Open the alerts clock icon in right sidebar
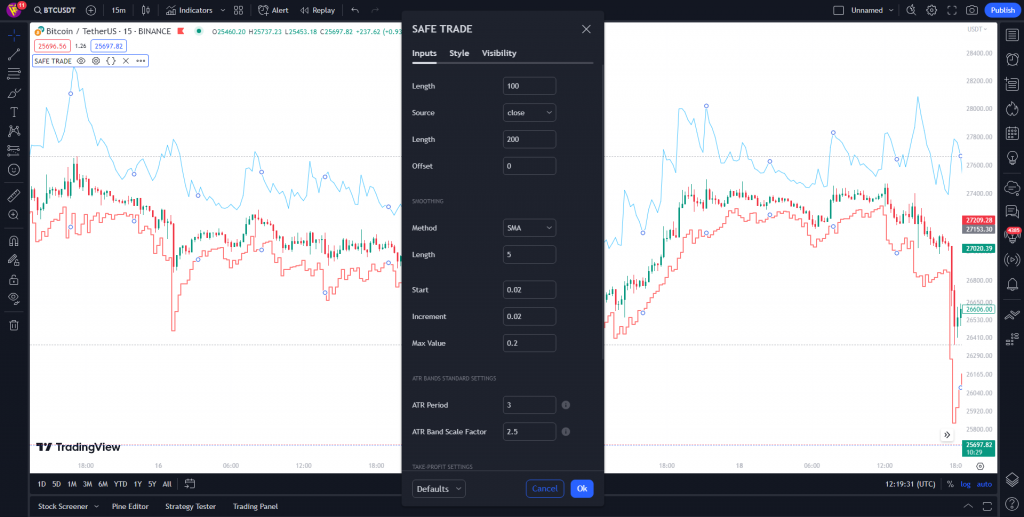The image size is (1024, 517). point(1012,59)
